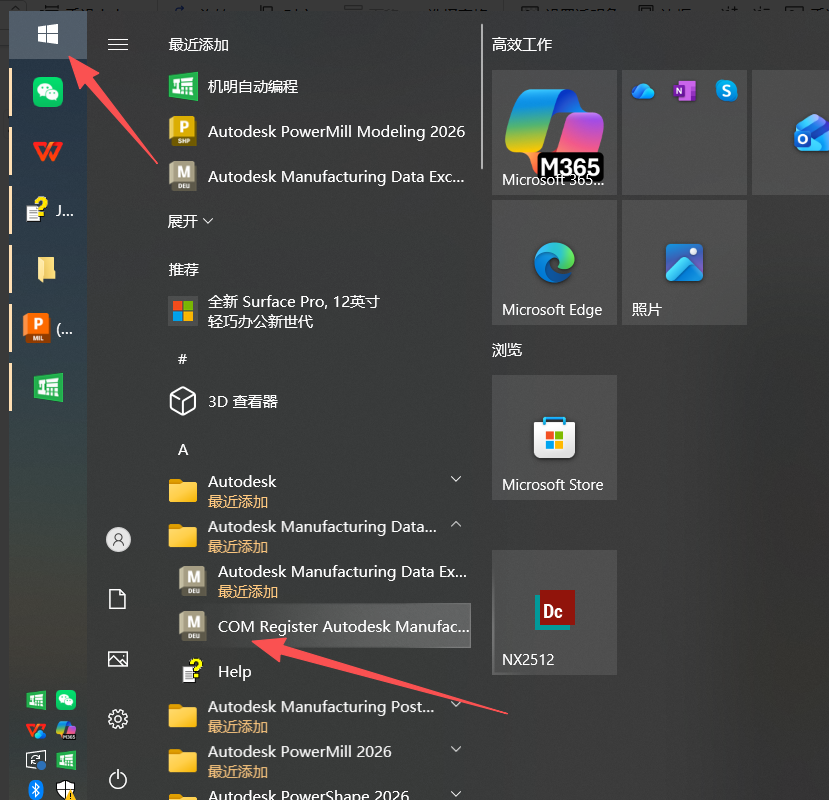This screenshot has height=800, width=829.
Task: Open File Explorer folder icon on taskbar
Action: click(47, 269)
